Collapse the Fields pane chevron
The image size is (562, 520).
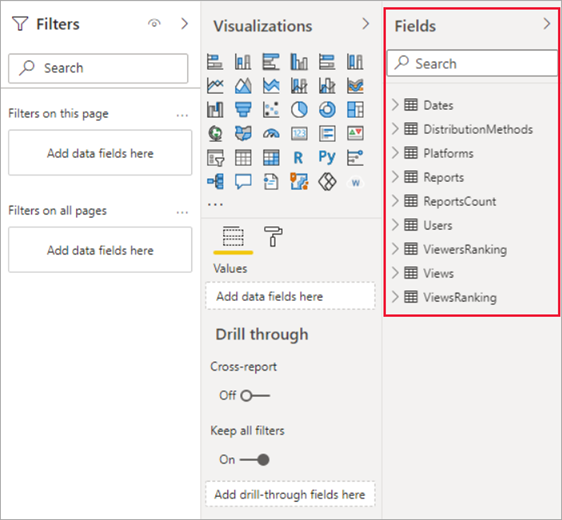[547, 24]
